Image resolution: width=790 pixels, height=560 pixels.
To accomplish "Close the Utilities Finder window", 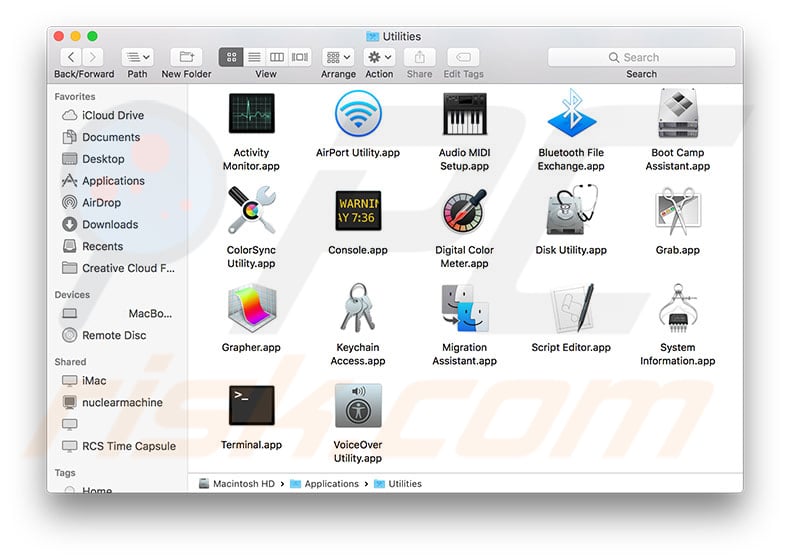I will point(59,36).
